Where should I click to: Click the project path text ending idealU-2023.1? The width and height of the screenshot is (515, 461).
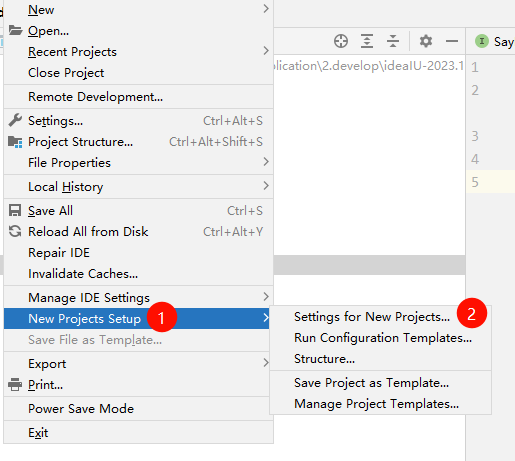pyautogui.click(x=369, y=66)
